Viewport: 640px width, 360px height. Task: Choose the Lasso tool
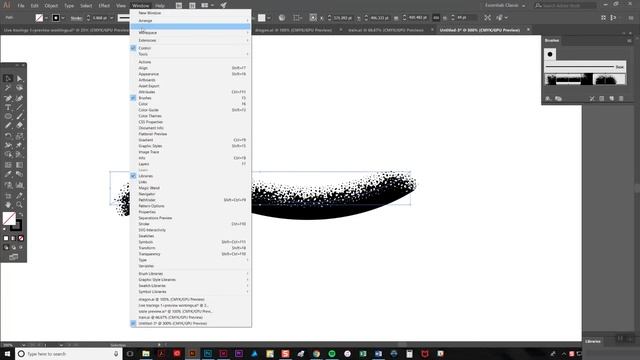coord(20,88)
